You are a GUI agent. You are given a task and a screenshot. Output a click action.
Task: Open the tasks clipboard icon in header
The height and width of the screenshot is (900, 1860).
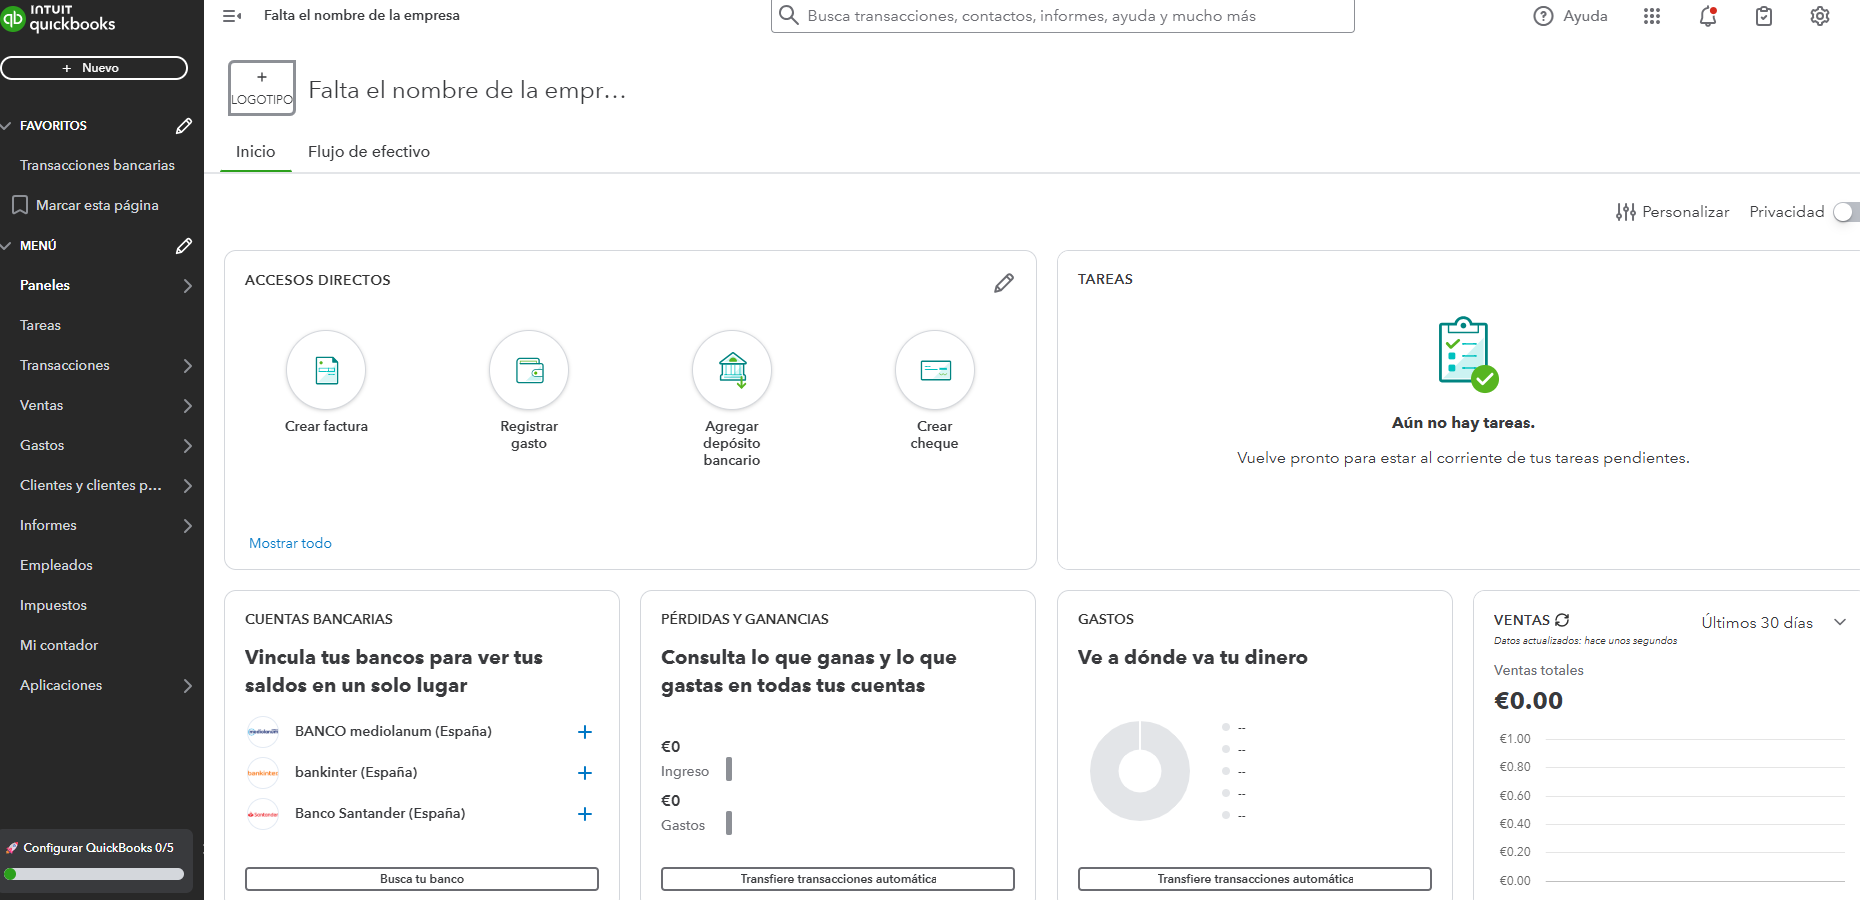tap(1764, 16)
